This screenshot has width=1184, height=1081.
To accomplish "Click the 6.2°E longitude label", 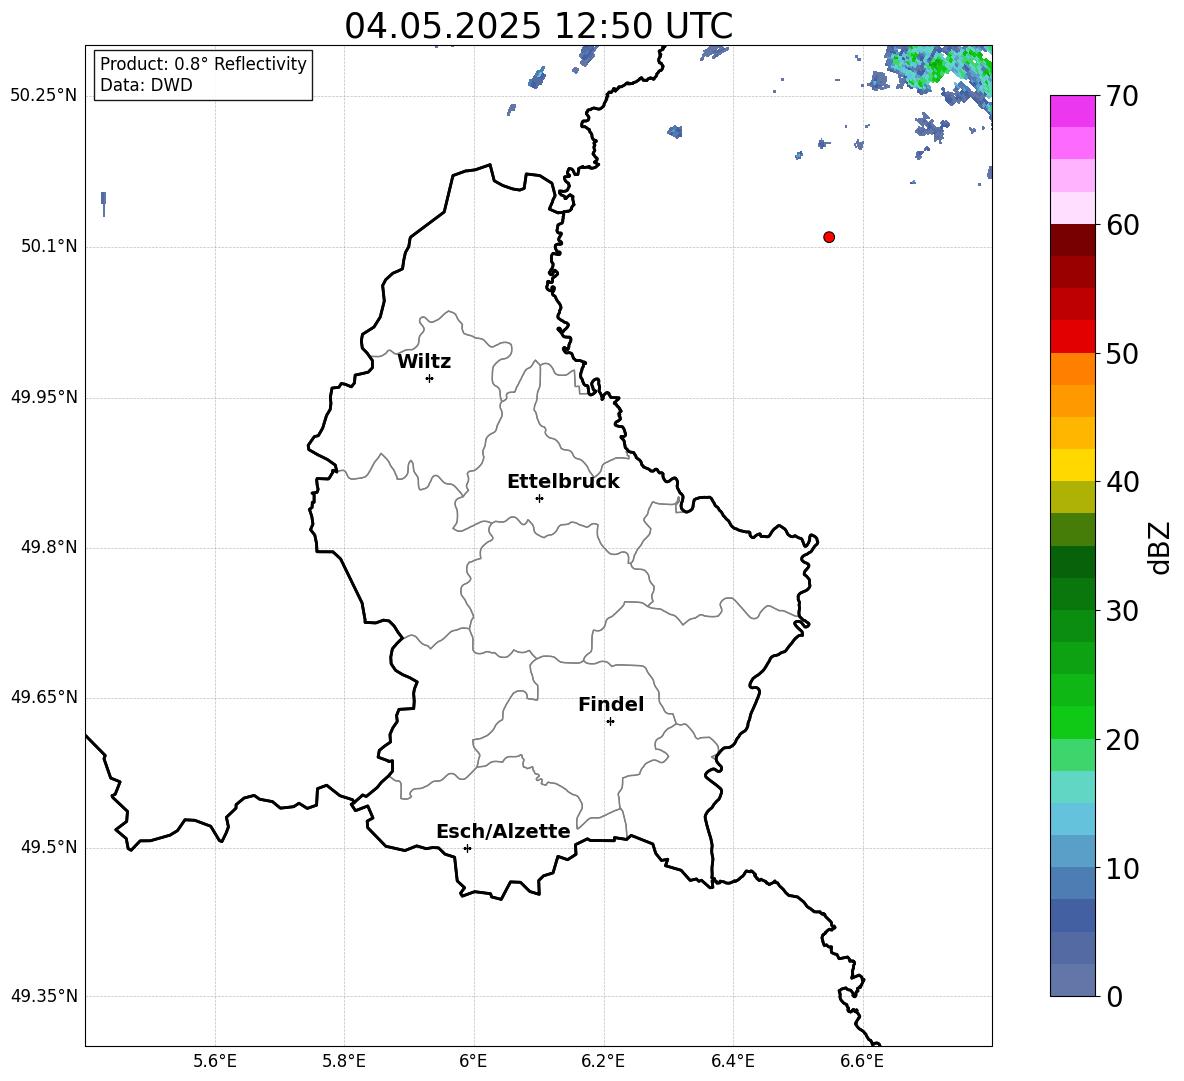I will point(603,1061).
